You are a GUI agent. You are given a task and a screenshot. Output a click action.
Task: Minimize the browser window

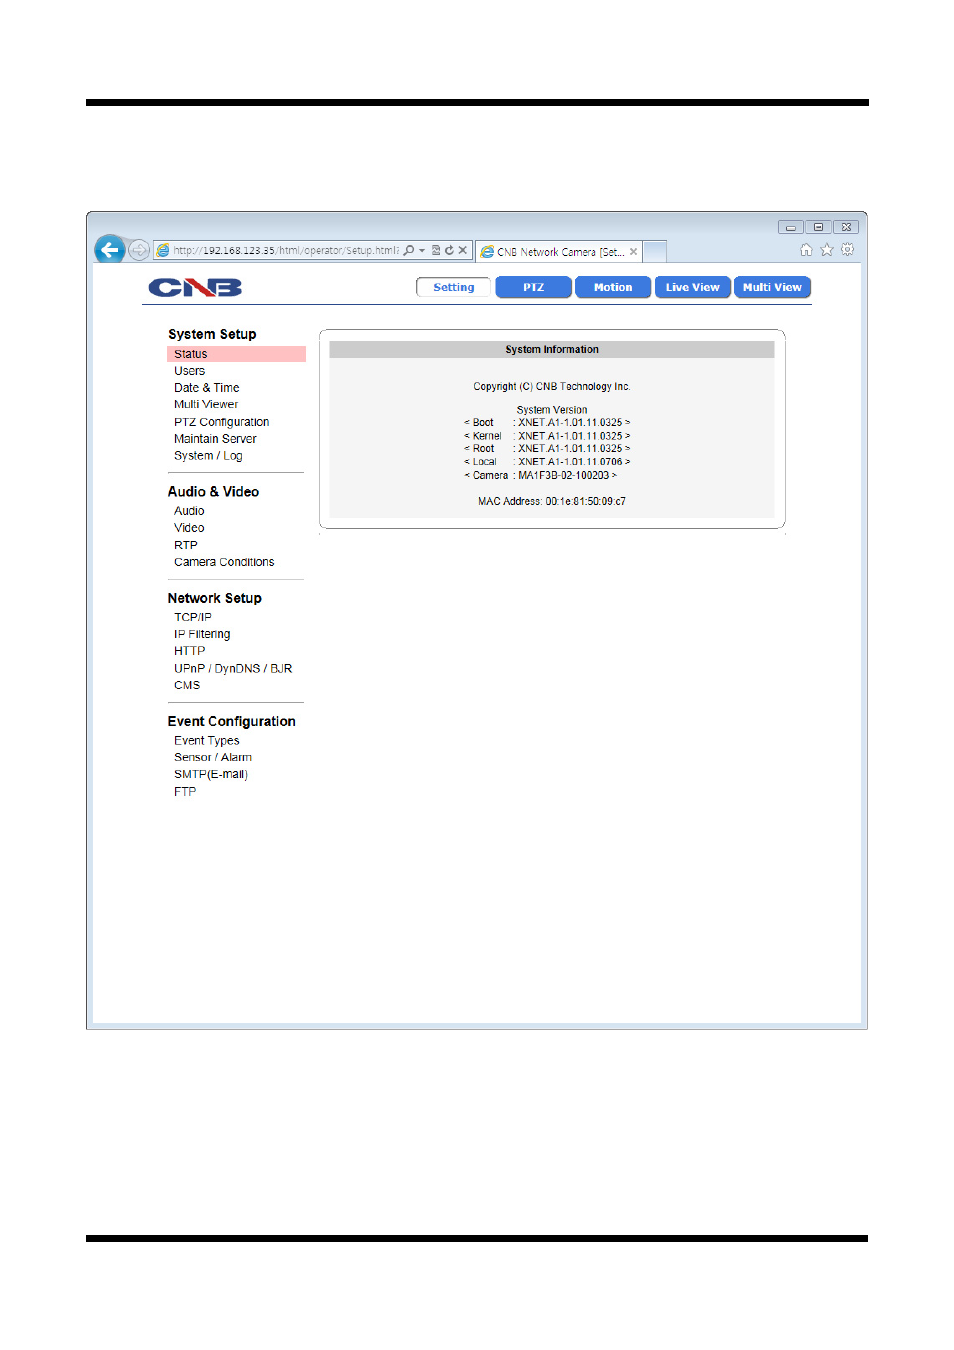[791, 227]
